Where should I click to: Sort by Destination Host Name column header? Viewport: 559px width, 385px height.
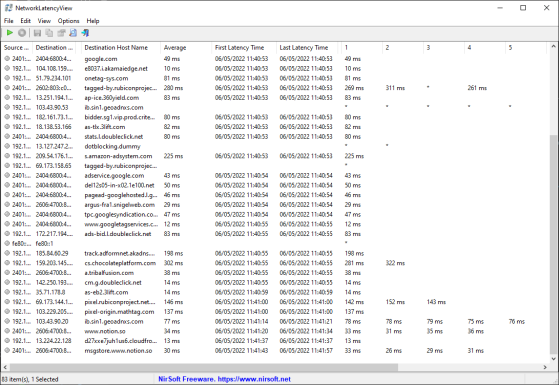(x=121, y=47)
